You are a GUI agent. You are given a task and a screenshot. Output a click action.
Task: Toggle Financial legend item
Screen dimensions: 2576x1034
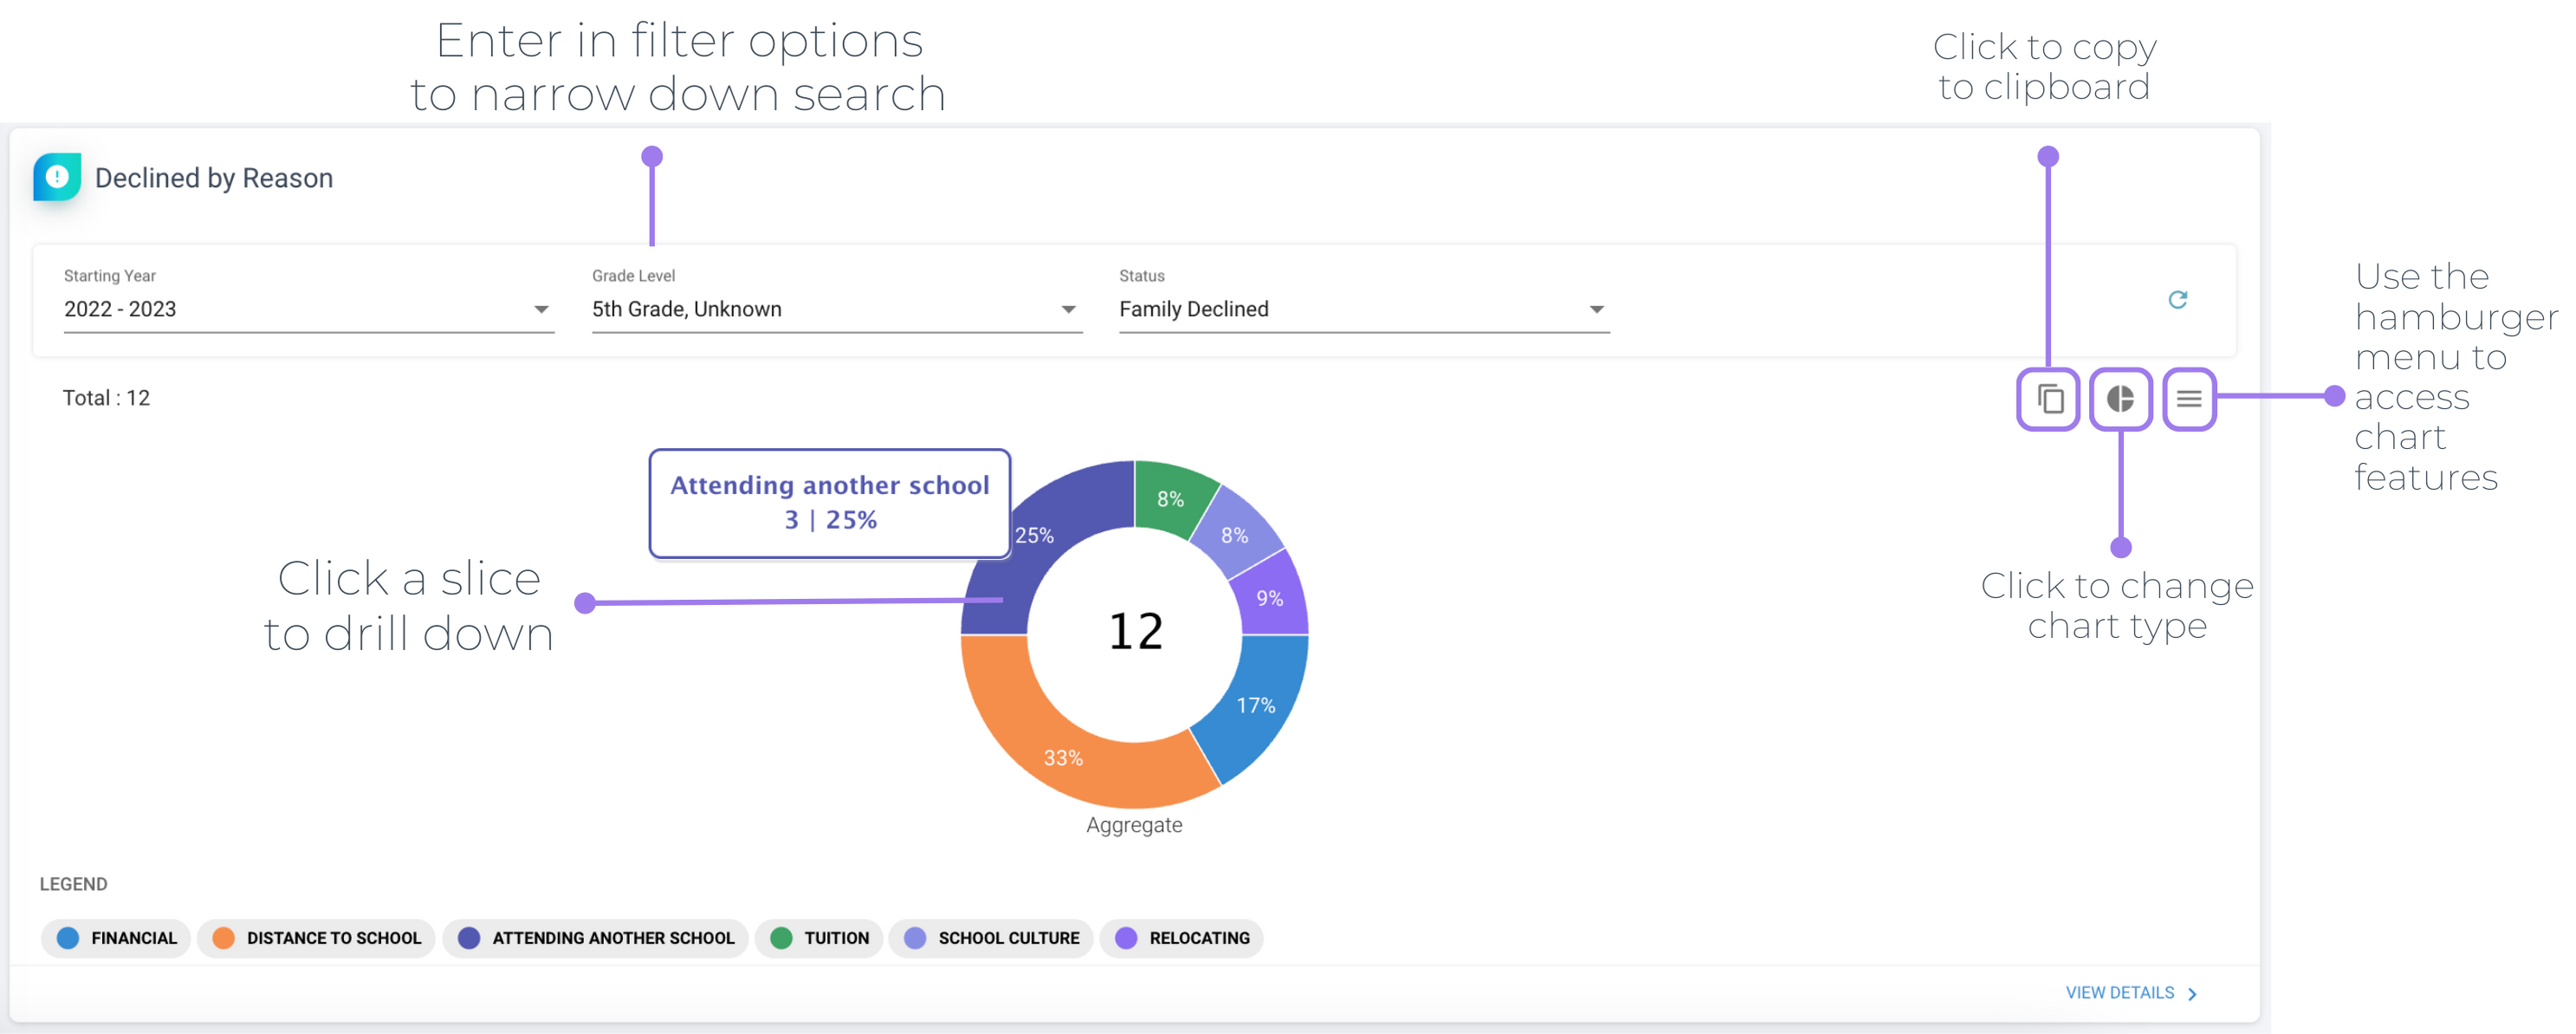pyautogui.click(x=116, y=938)
